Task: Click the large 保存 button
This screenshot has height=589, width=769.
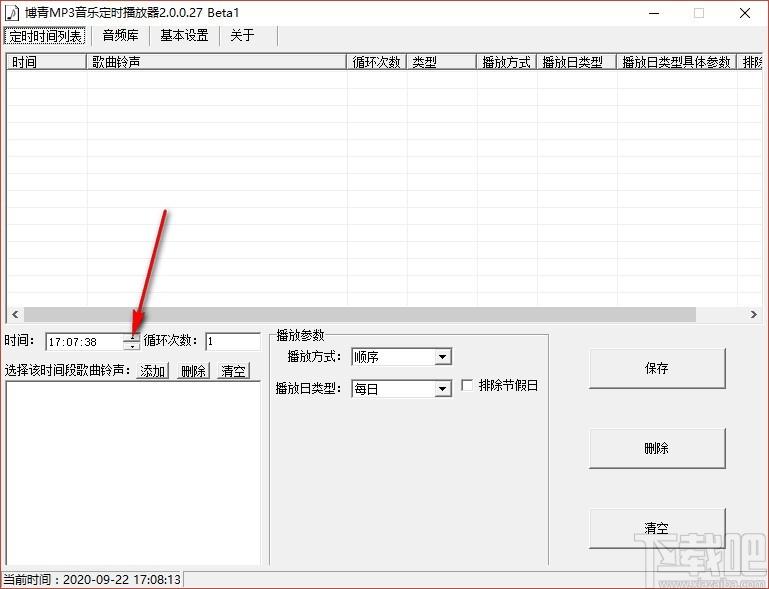Action: (657, 368)
